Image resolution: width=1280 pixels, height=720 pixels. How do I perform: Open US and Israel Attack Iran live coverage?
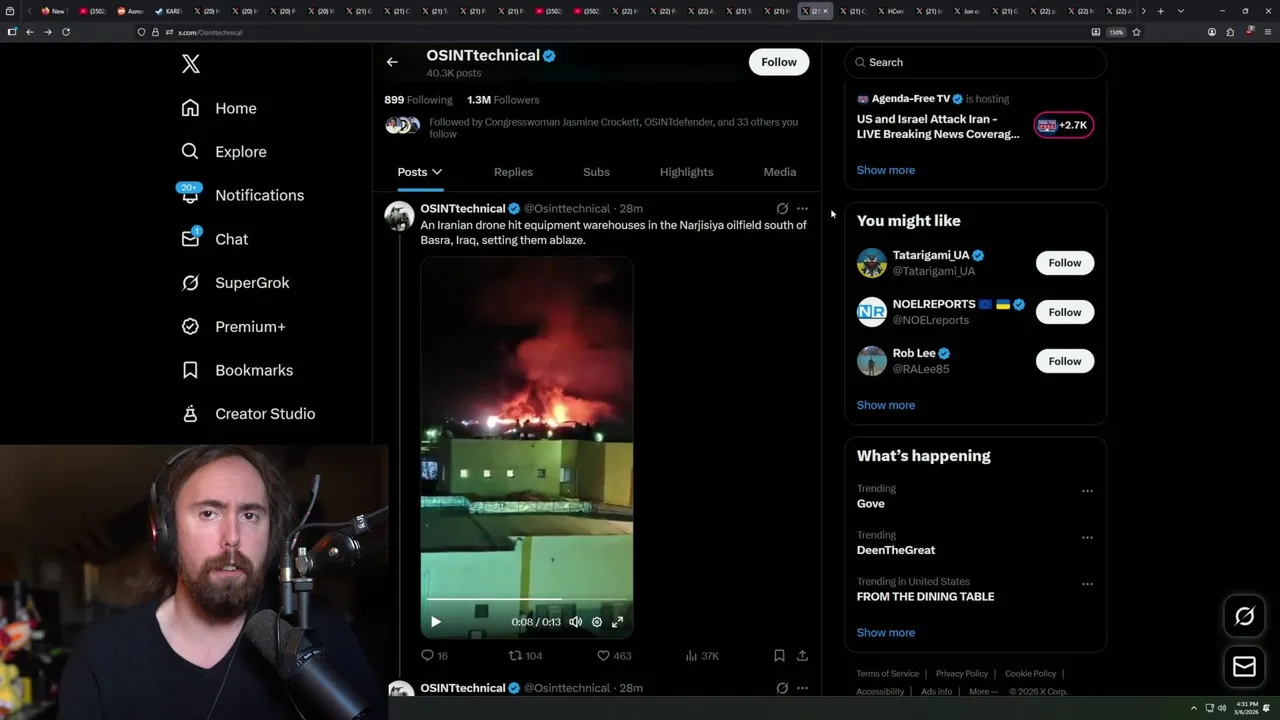click(x=938, y=126)
